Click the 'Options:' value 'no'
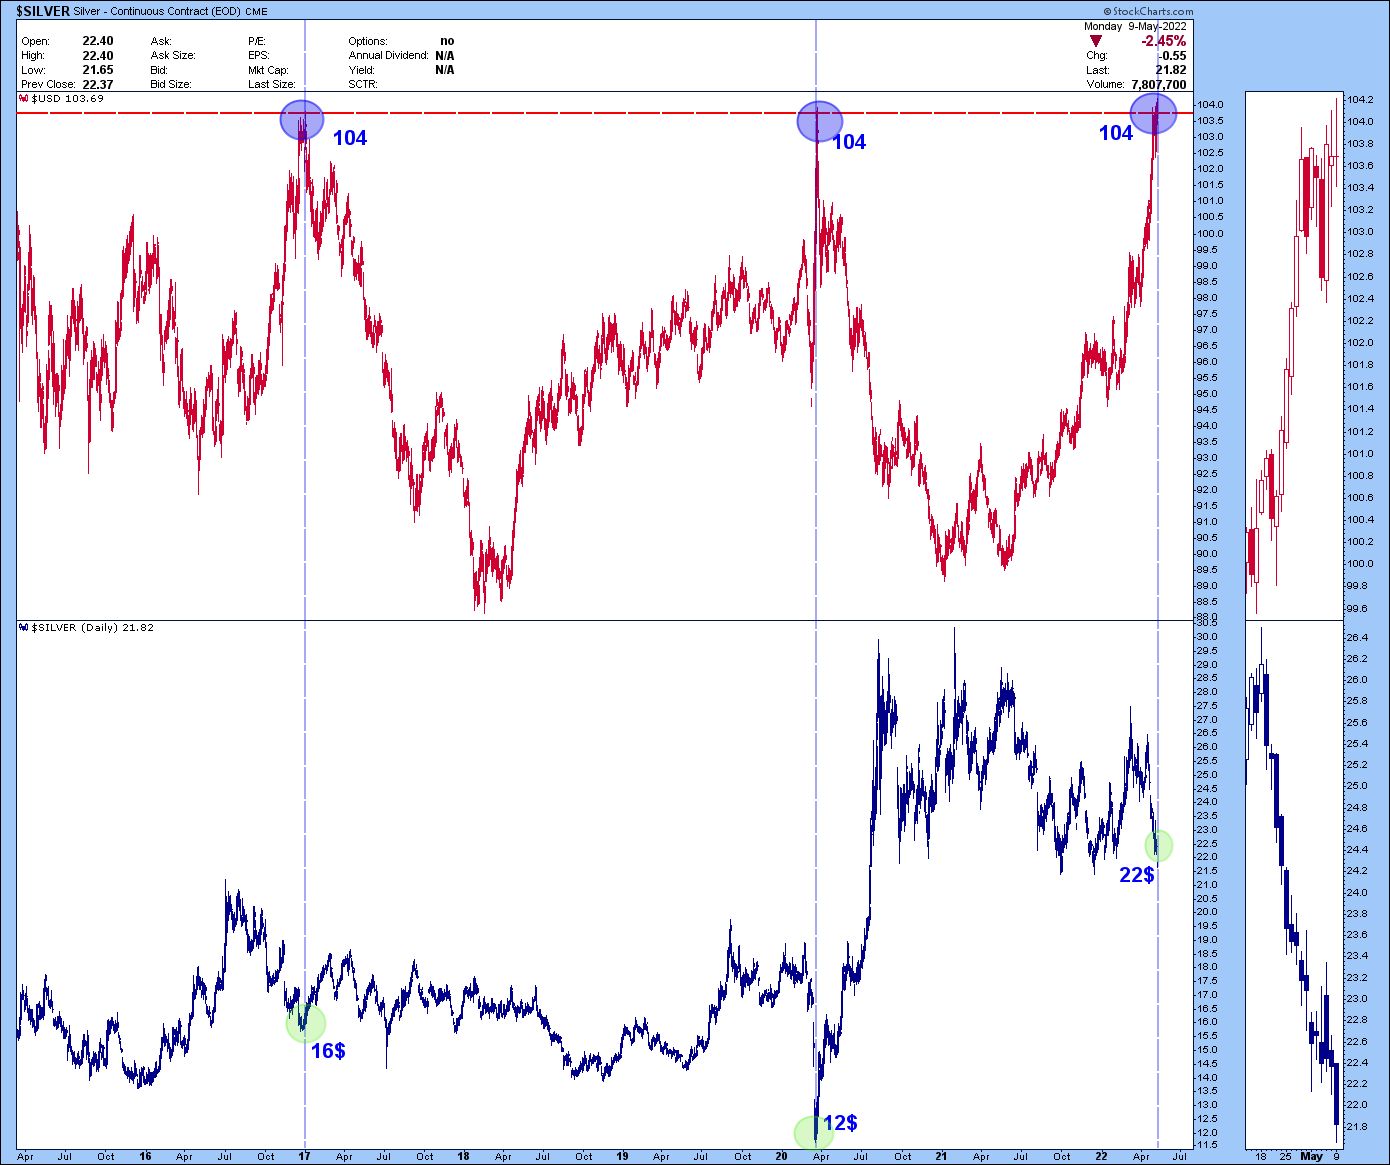Screen dimensions: 1390x1165 click(x=447, y=42)
